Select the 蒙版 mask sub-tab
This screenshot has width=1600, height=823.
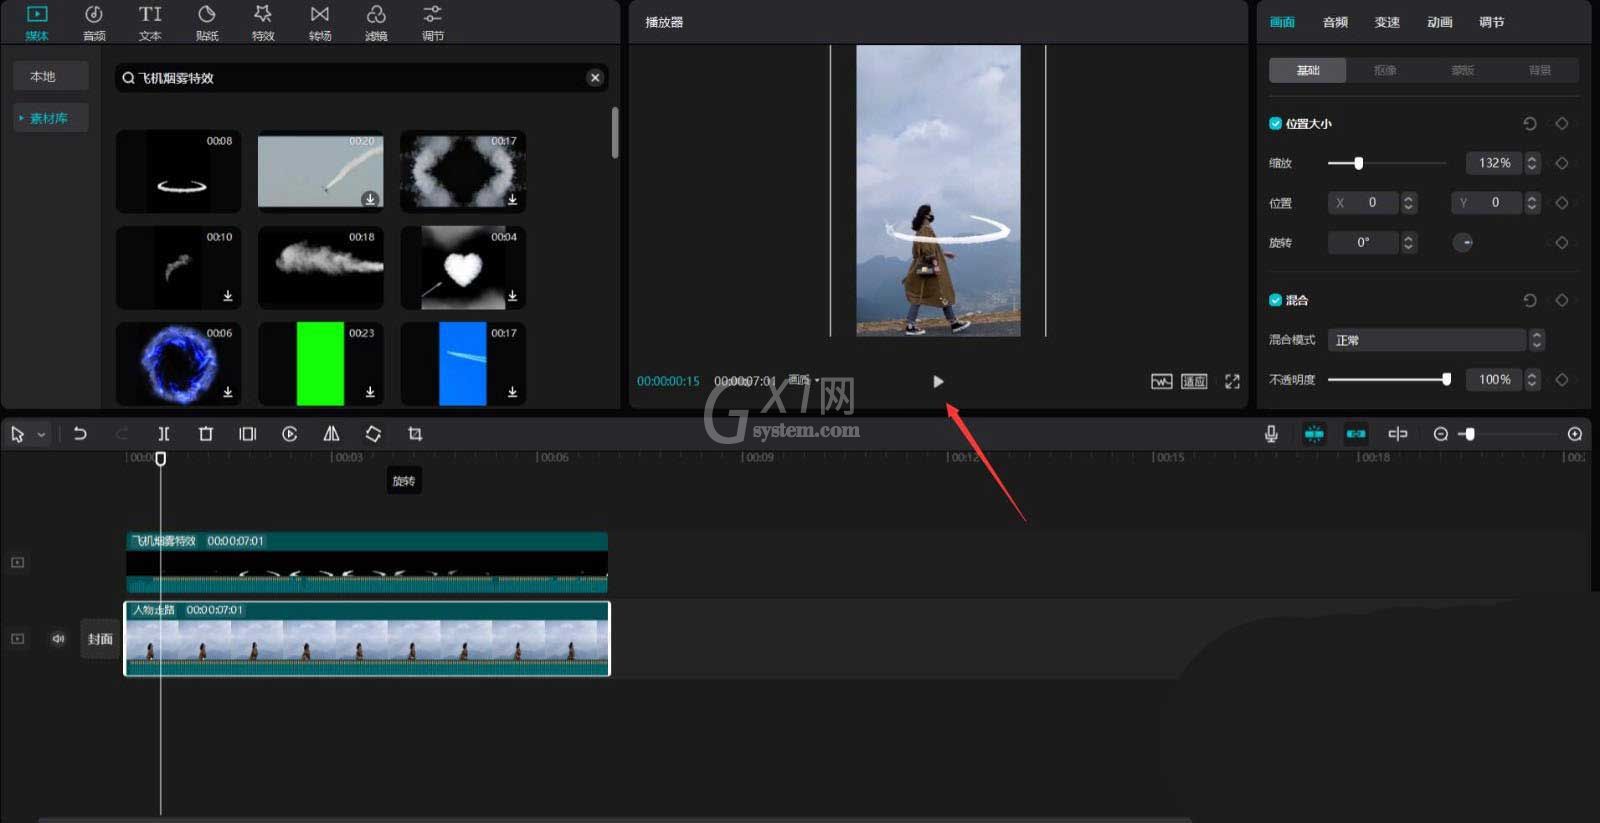click(x=1463, y=70)
